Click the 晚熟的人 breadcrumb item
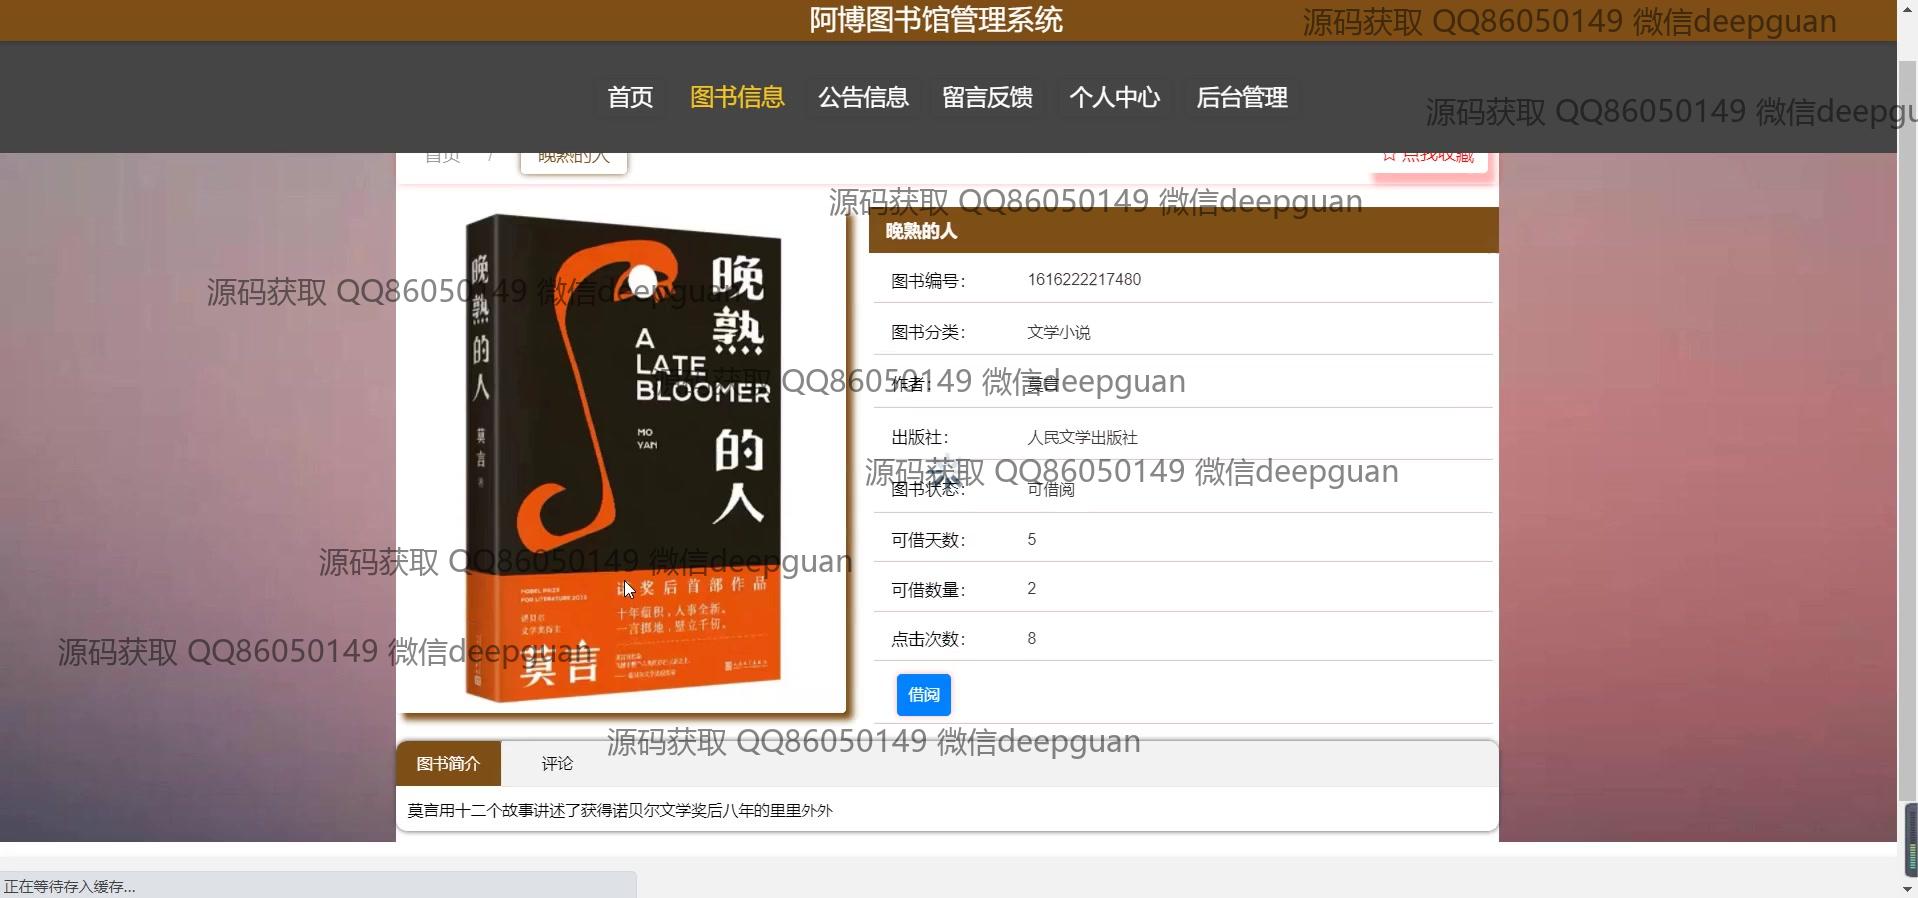Viewport: 1918px width, 898px height. tap(573, 160)
